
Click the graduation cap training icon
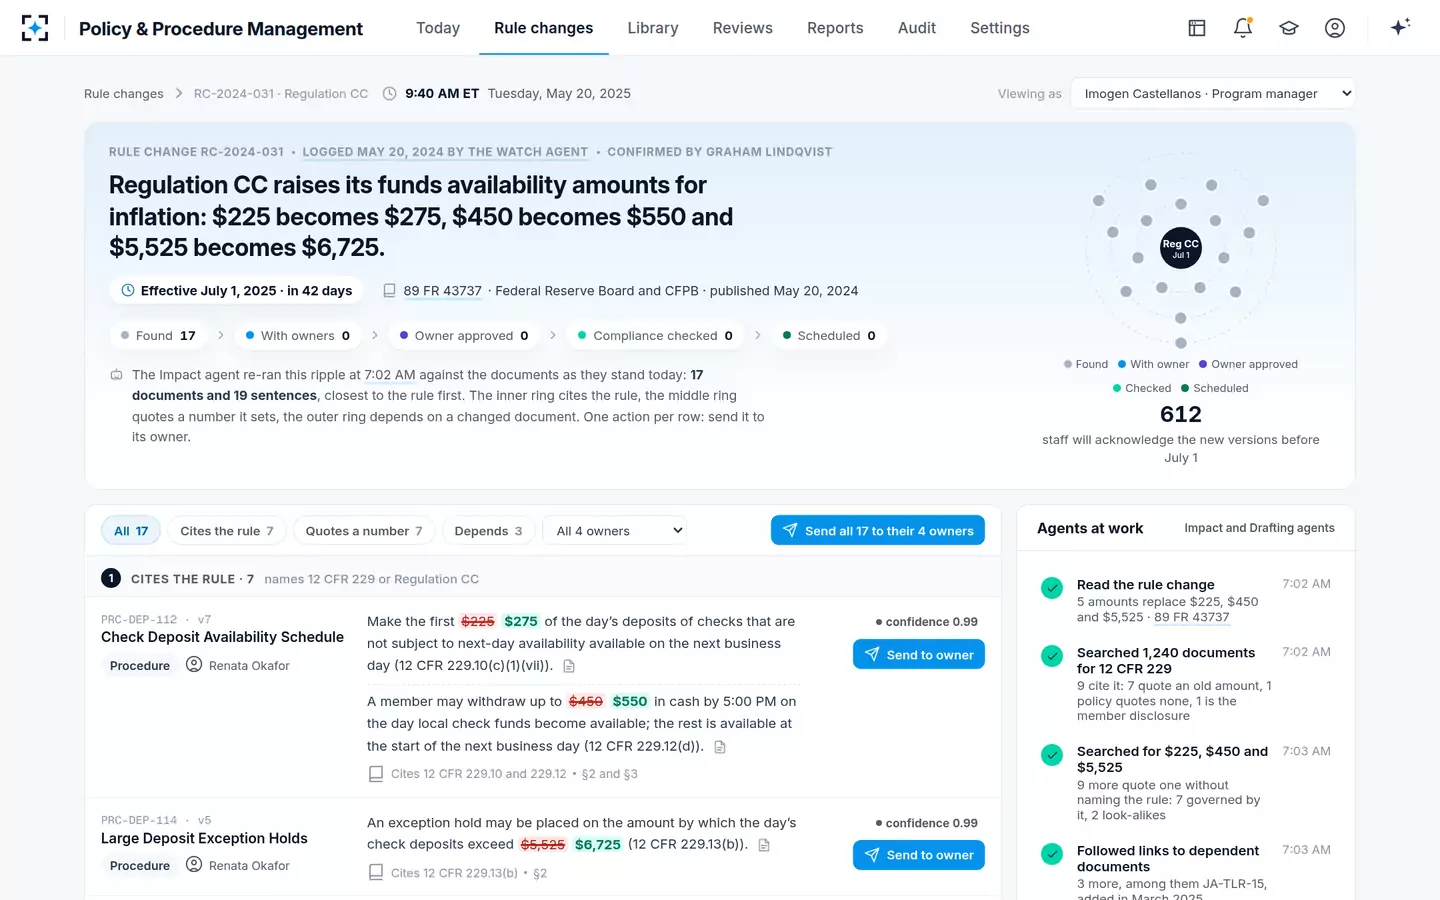point(1289,28)
